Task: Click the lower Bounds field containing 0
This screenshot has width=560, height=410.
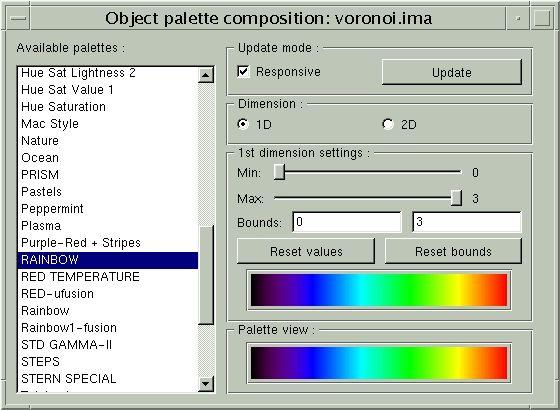Action: [347, 222]
